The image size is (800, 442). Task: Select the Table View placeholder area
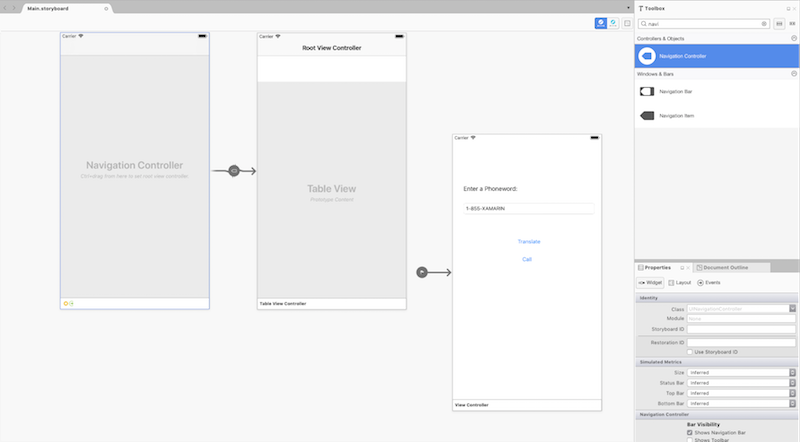click(332, 190)
